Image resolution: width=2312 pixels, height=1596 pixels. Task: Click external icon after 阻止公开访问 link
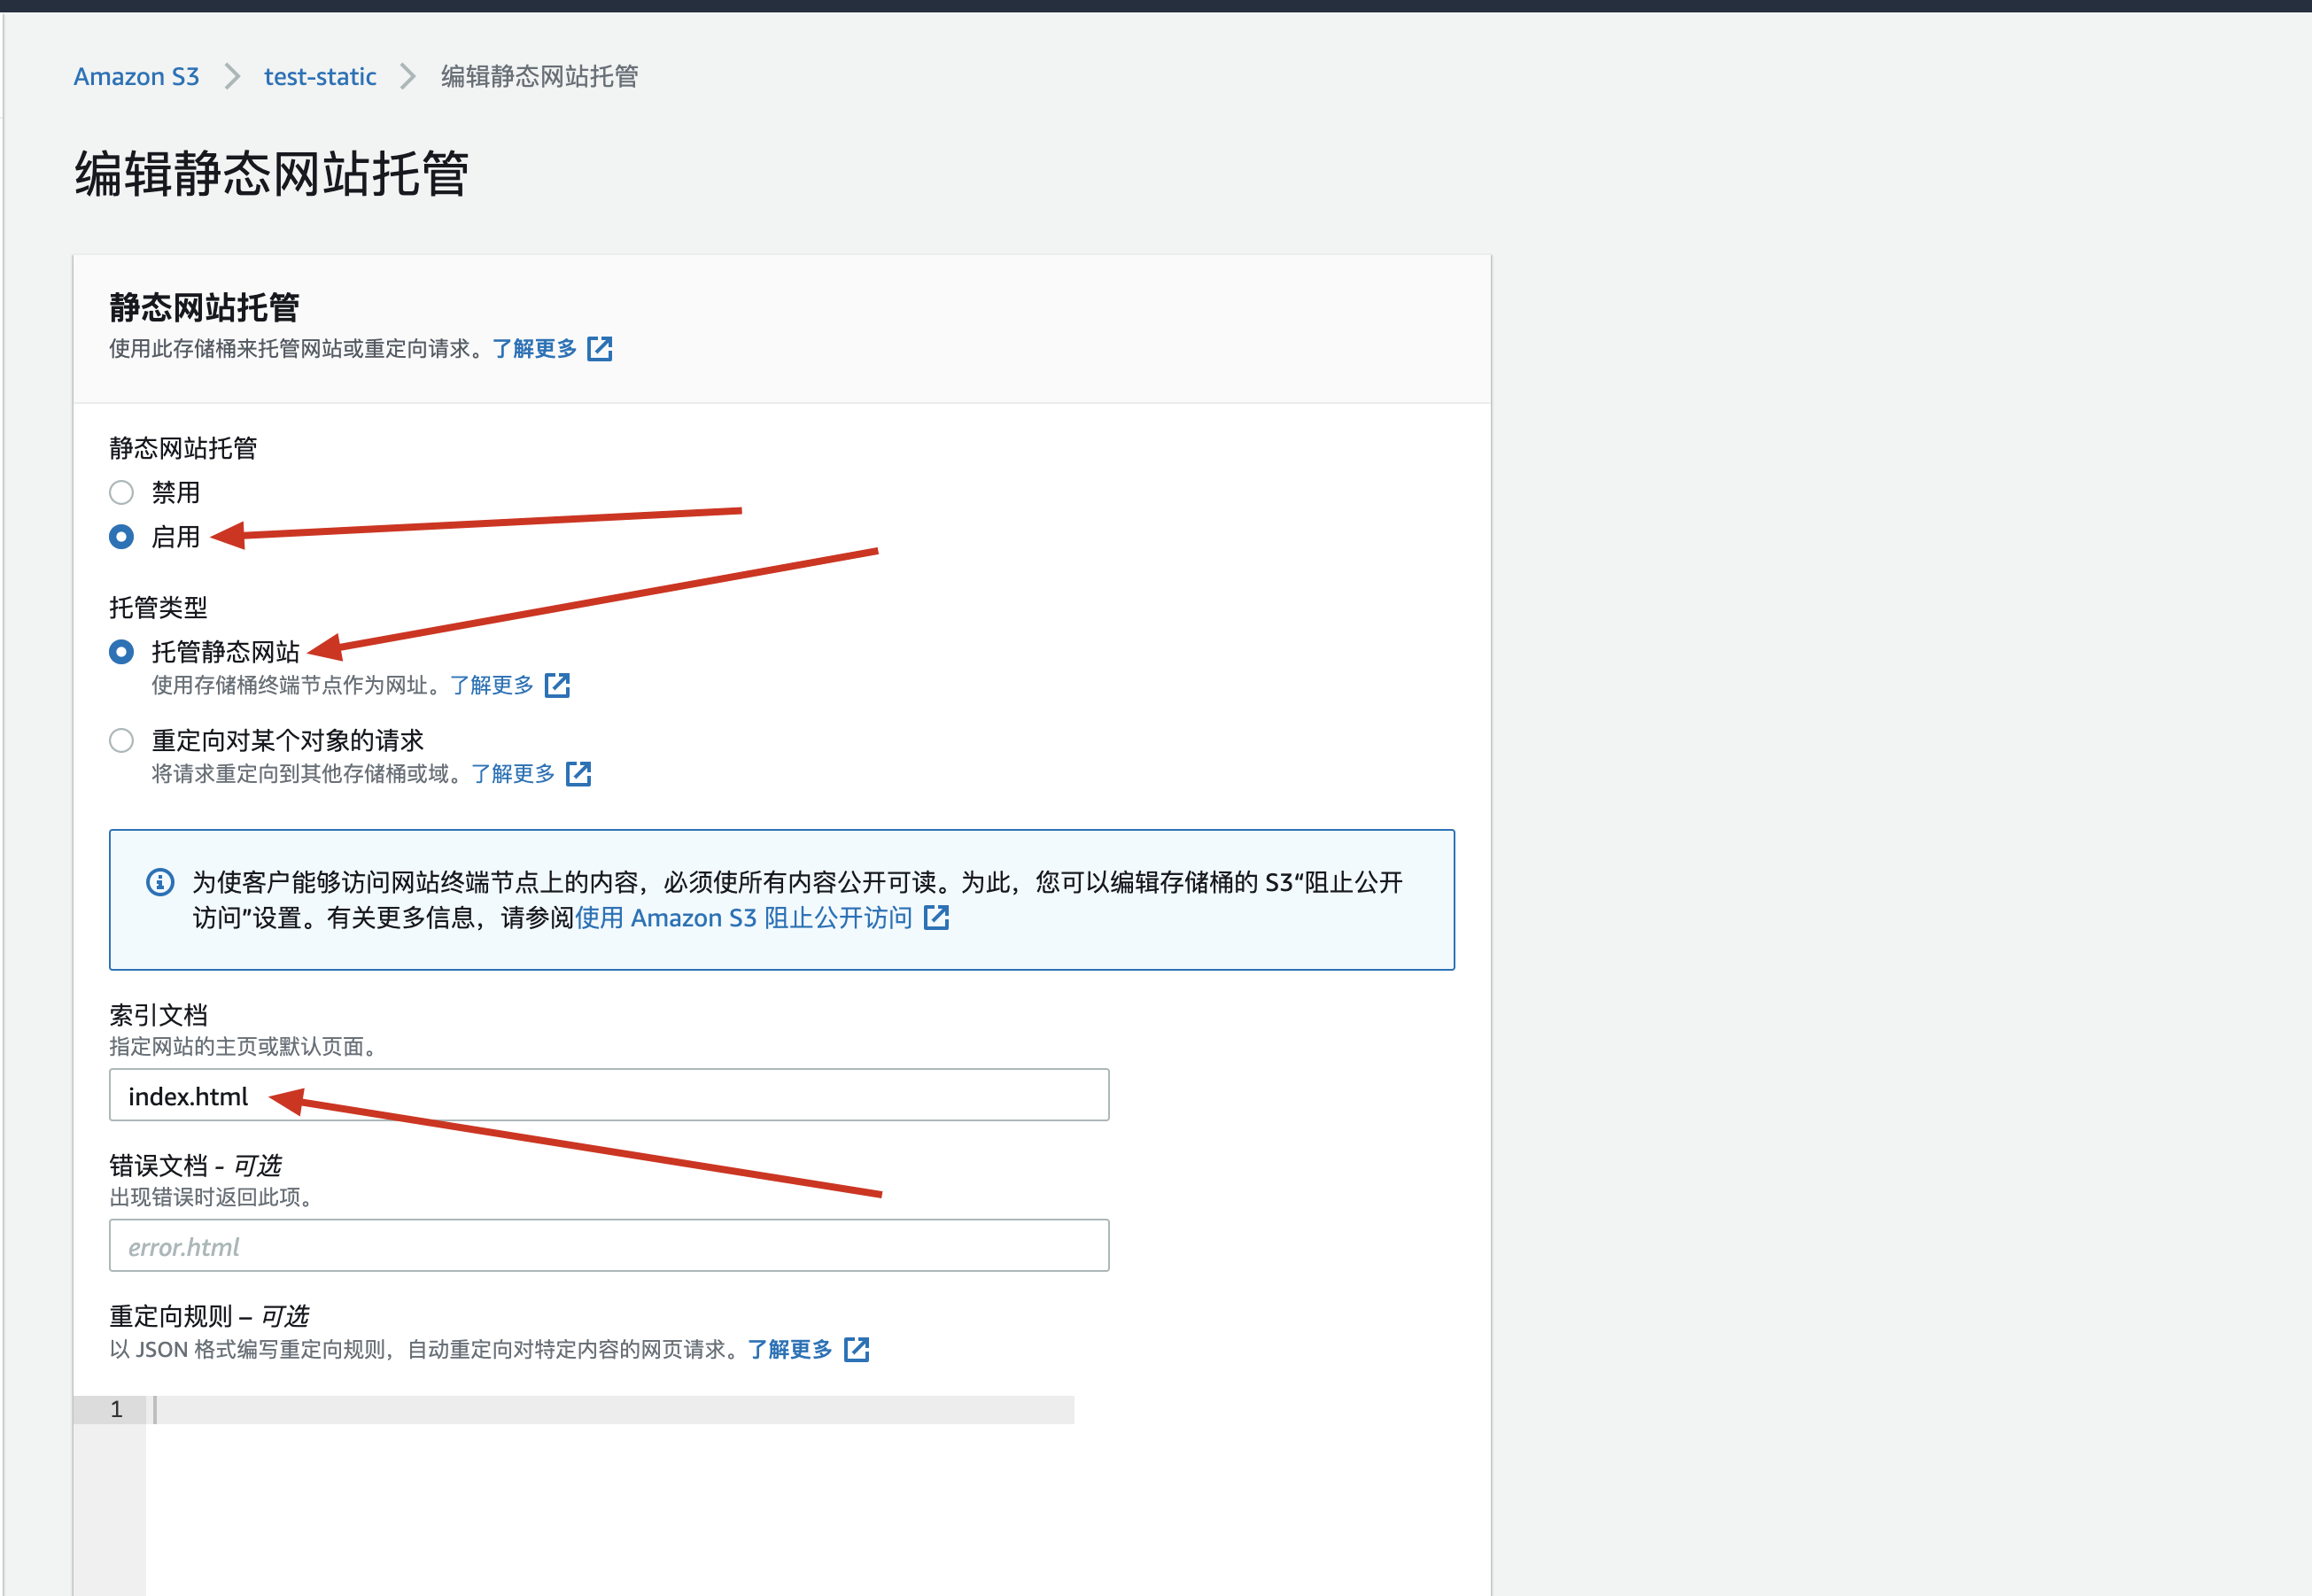936,918
